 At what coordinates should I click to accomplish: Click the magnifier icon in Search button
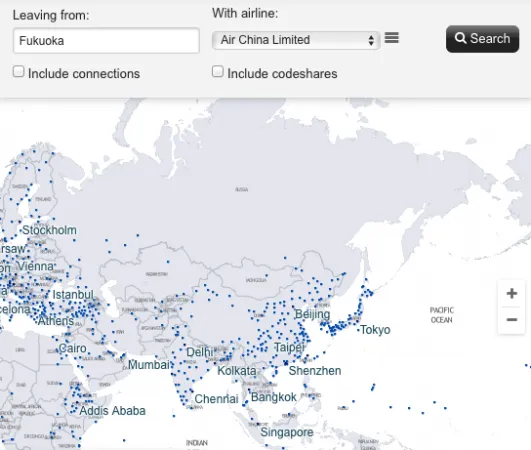click(x=460, y=38)
